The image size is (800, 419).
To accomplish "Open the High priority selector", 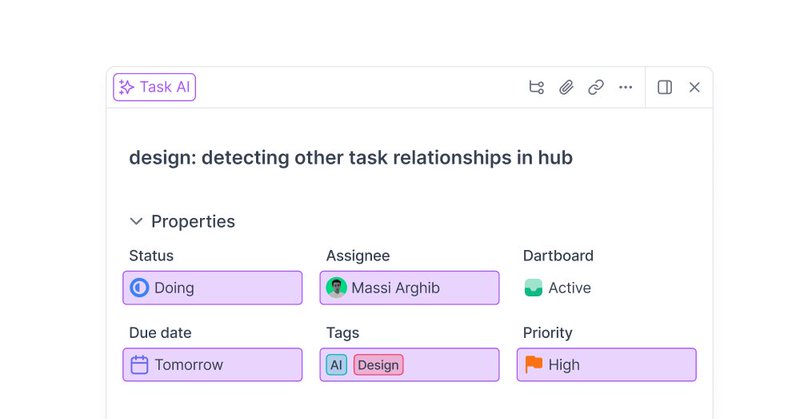I will (607, 365).
